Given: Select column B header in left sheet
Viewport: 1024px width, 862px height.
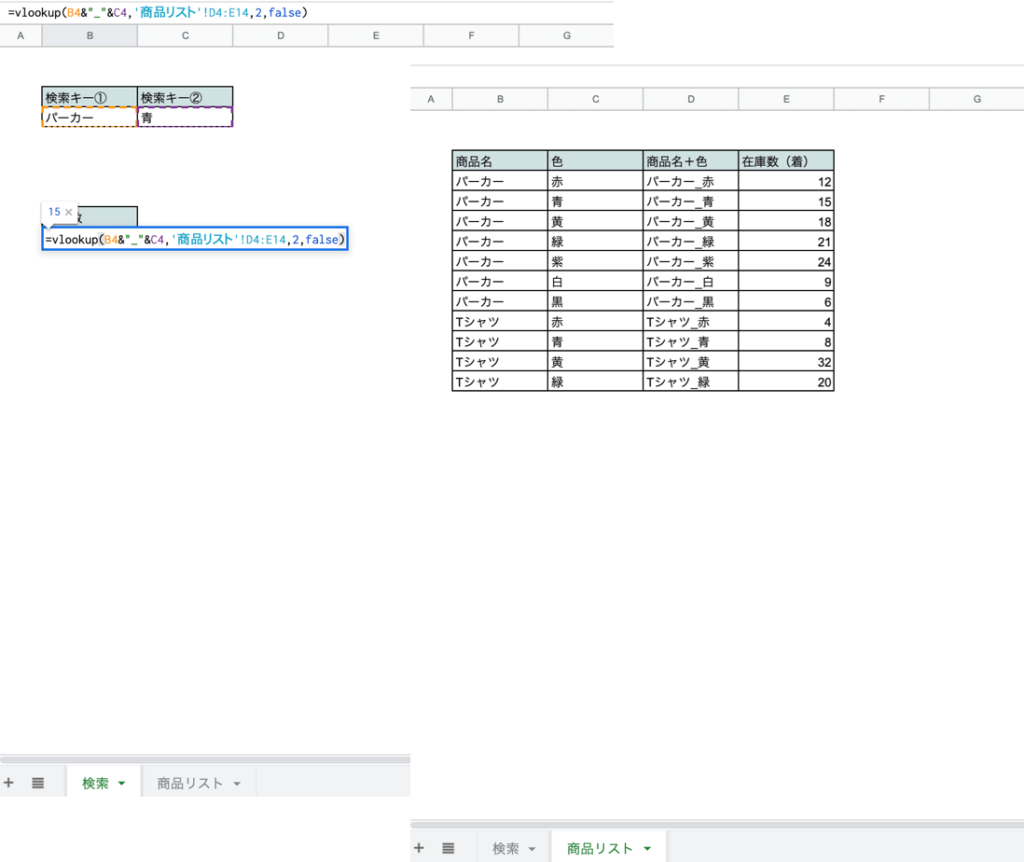Looking at the screenshot, I should pos(90,36).
